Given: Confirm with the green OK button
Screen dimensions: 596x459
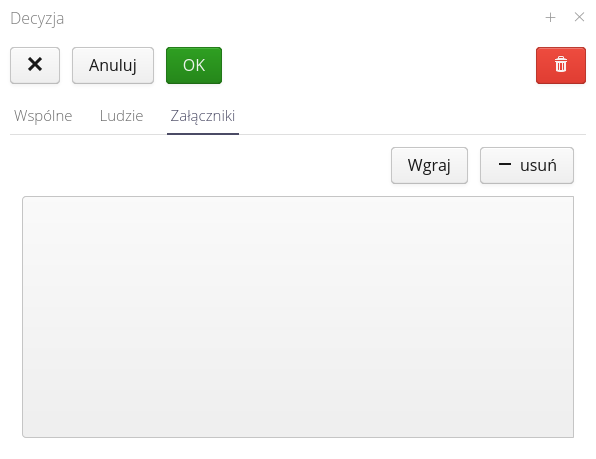Looking at the screenshot, I should (194, 65).
